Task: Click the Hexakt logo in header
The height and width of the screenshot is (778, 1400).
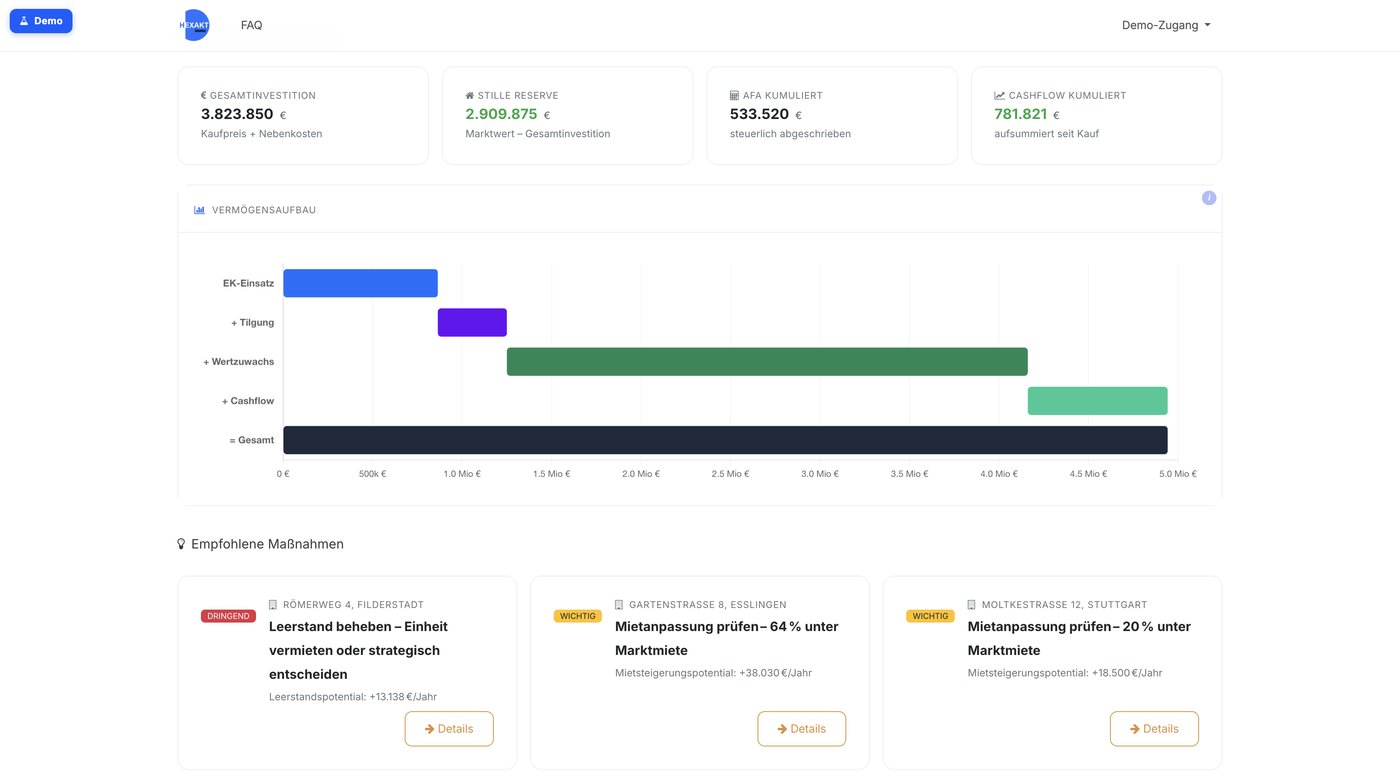Action: 194,25
